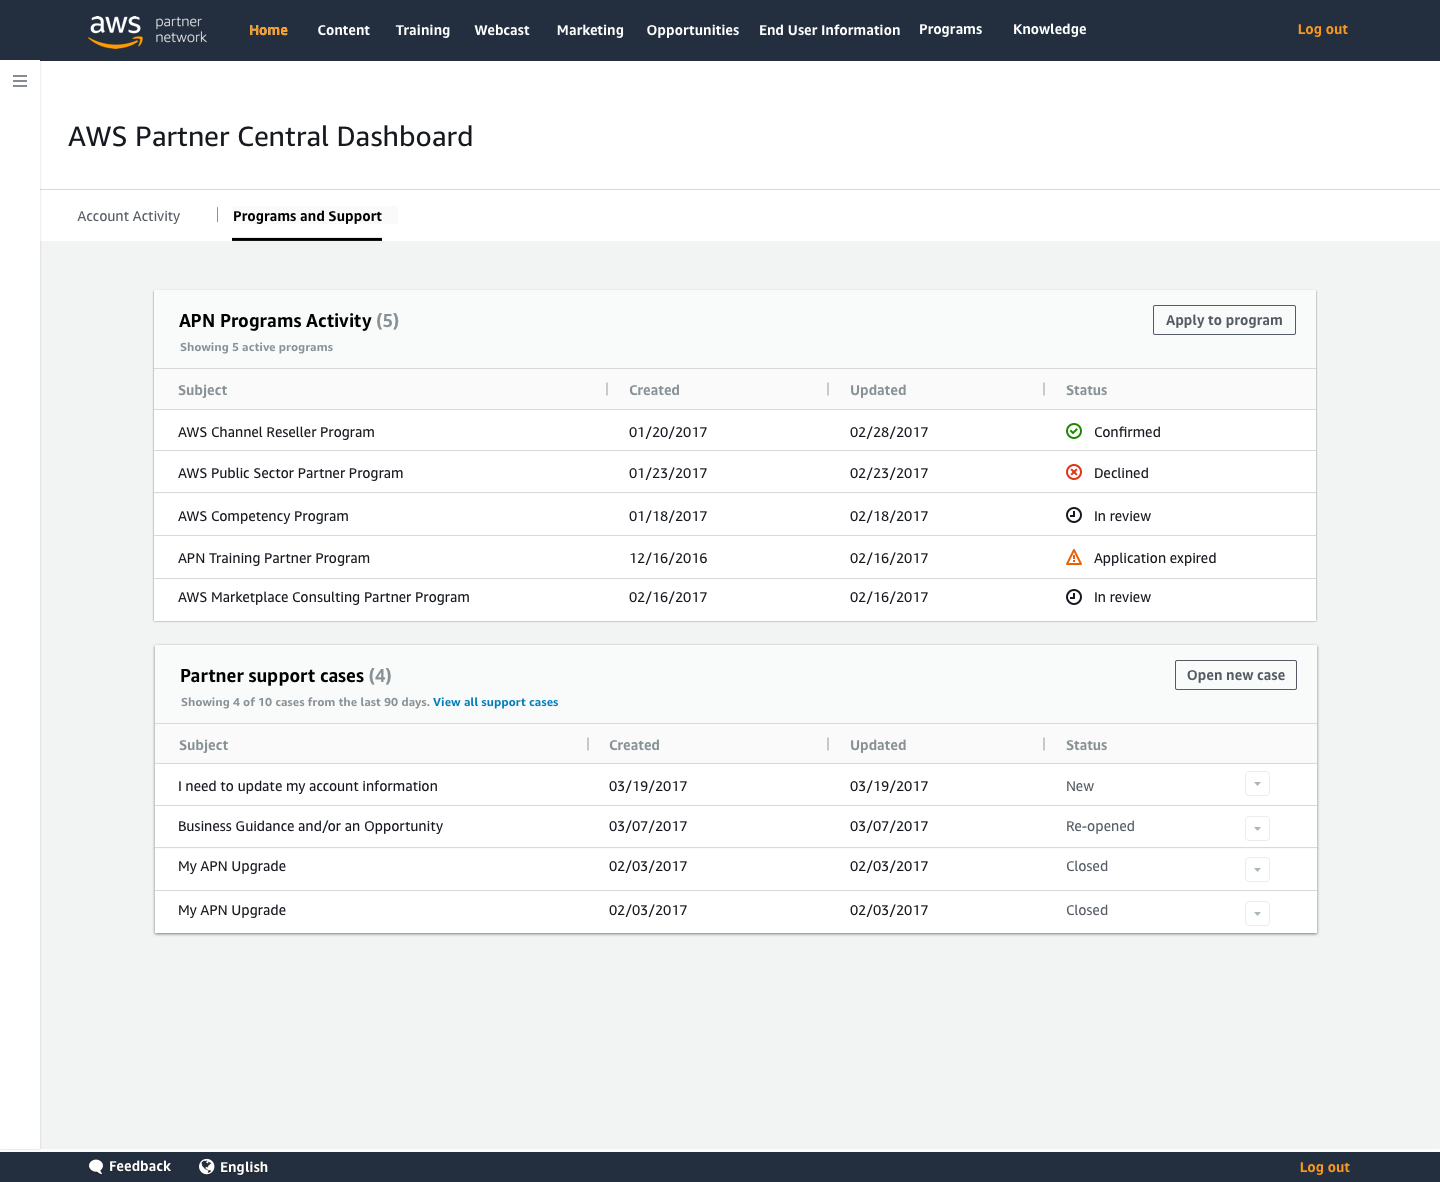Click the 'Application expired' status text
The height and width of the screenshot is (1182, 1440).
click(1155, 558)
